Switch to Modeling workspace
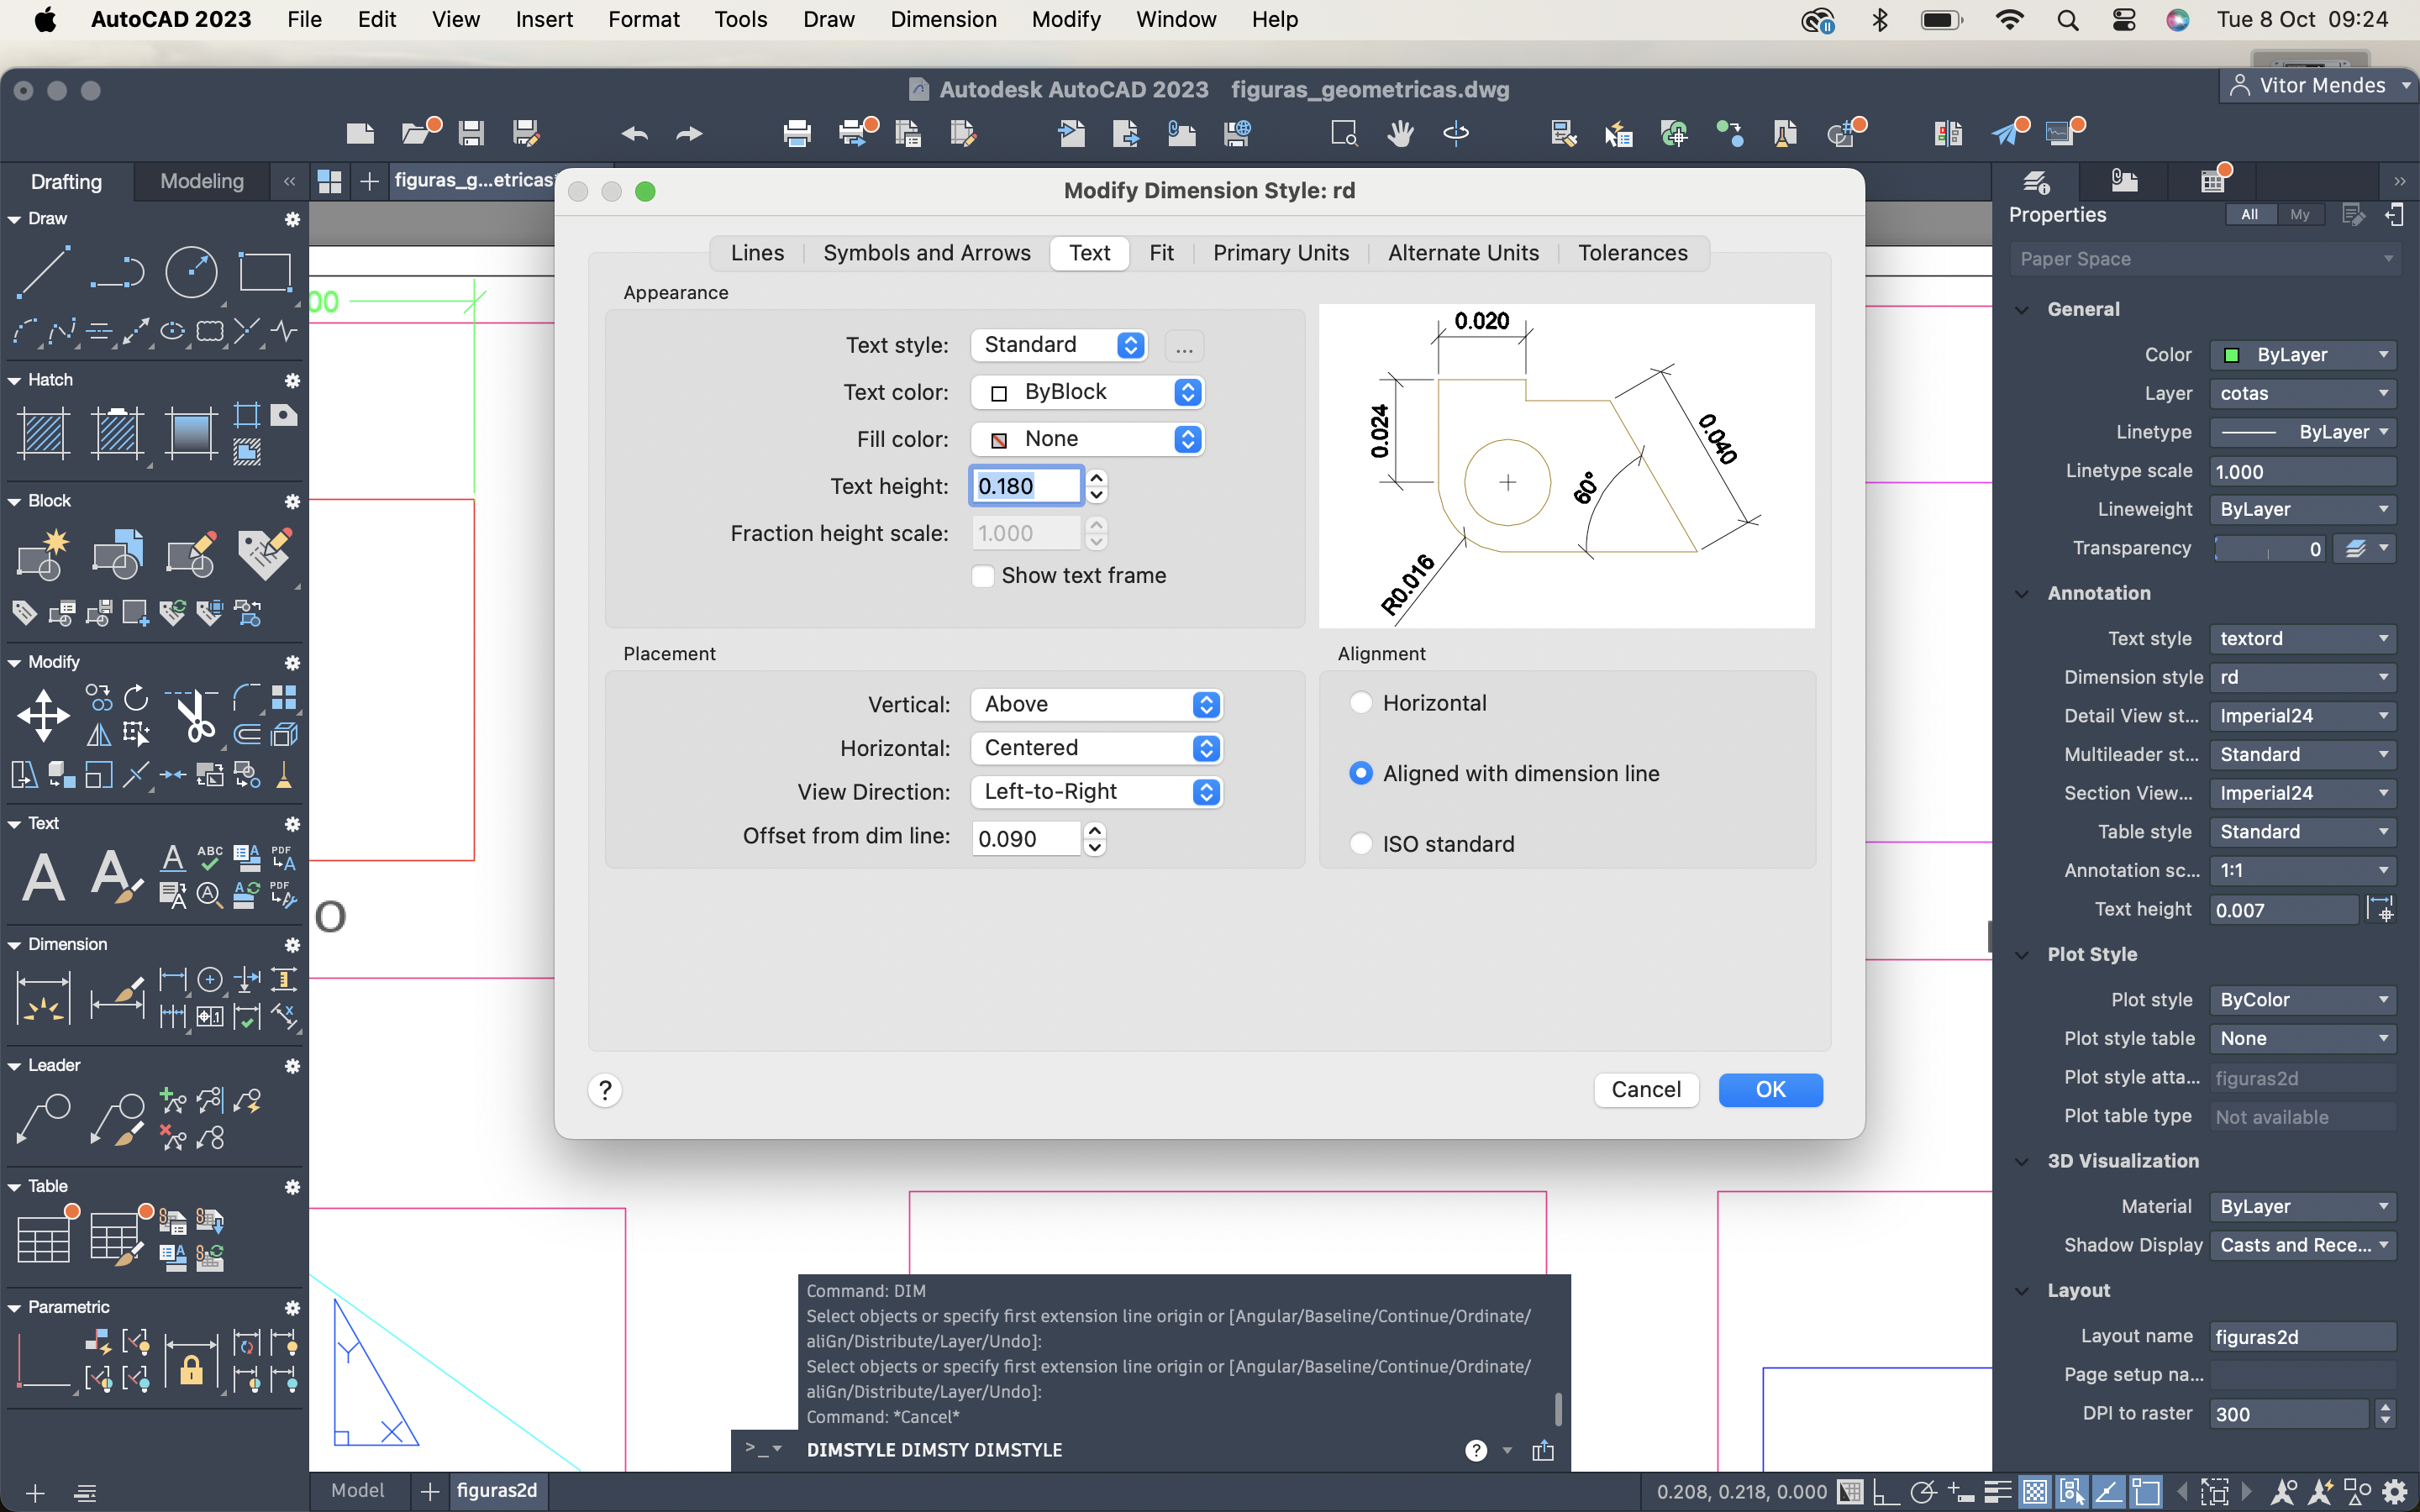This screenshot has width=2420, height=1512. click(x=202, y=181)
